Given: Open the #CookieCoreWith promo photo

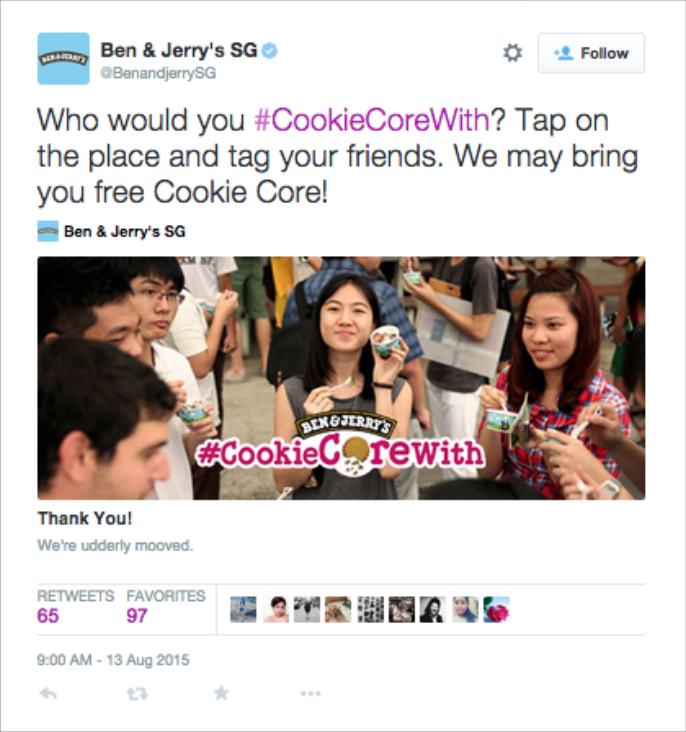Looking at the screenshot, I should pyautogui.click(x=341, y=378).
